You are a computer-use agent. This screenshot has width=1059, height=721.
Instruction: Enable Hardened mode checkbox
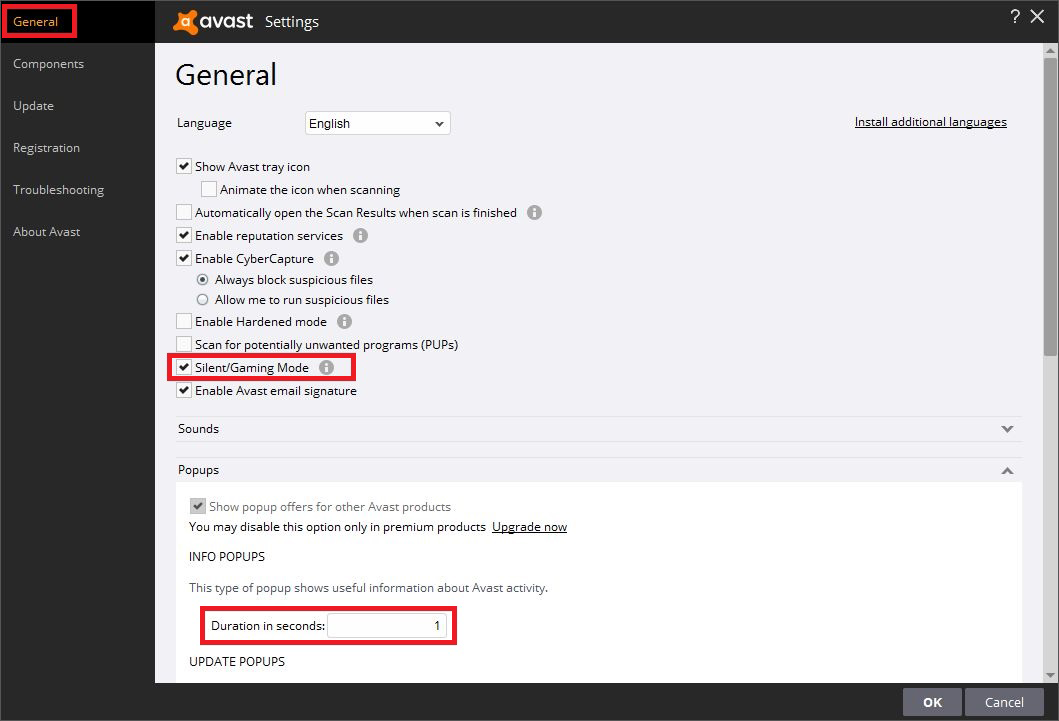(184, 321)
